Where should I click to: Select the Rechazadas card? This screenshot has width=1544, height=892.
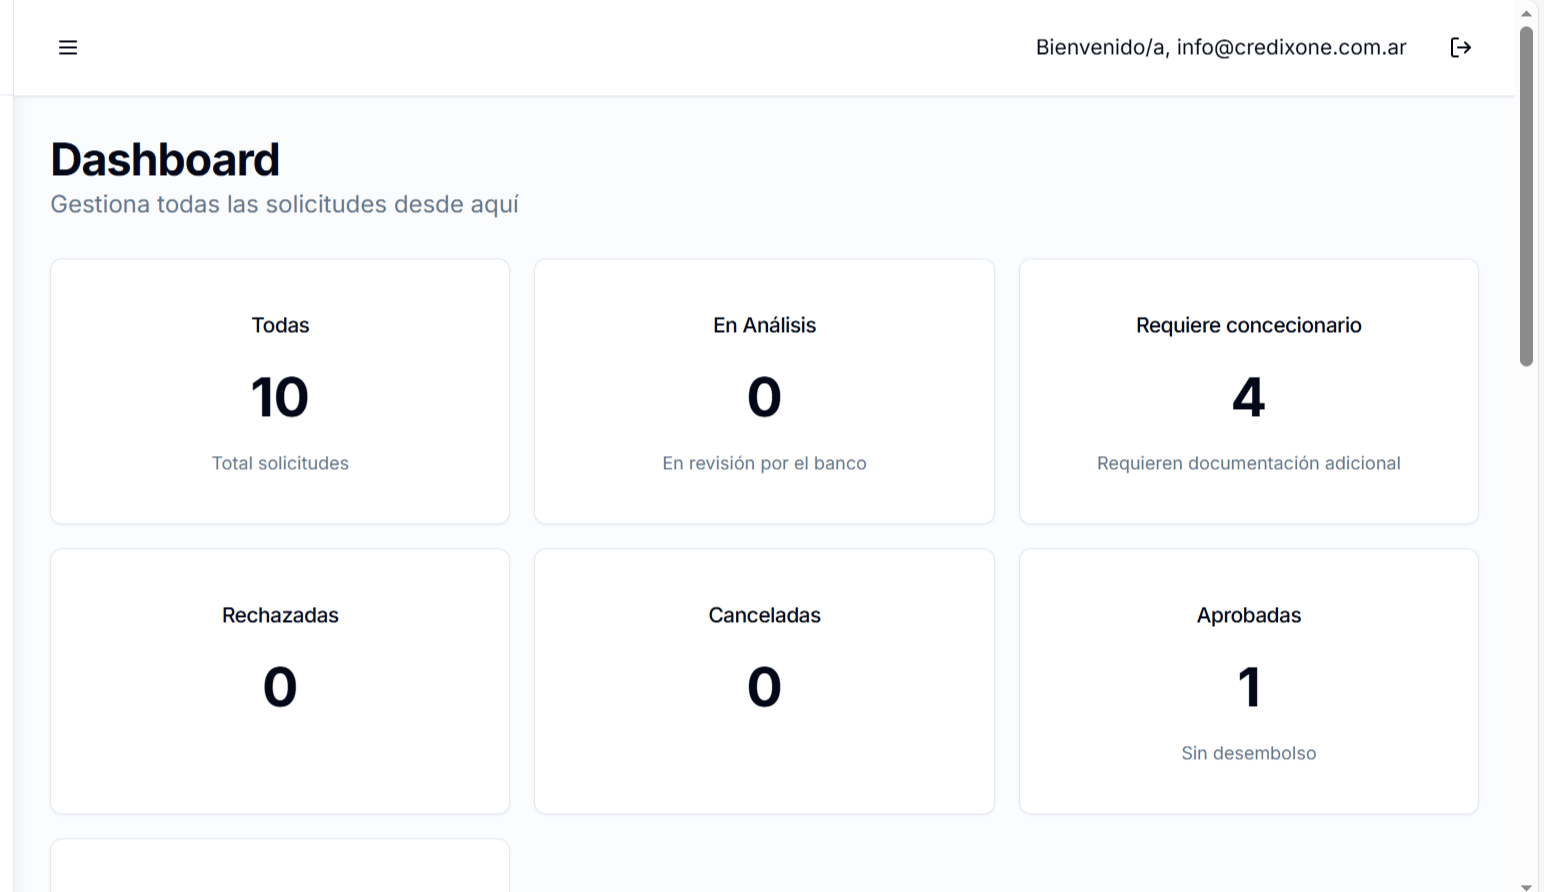click(x=280, y=681)
